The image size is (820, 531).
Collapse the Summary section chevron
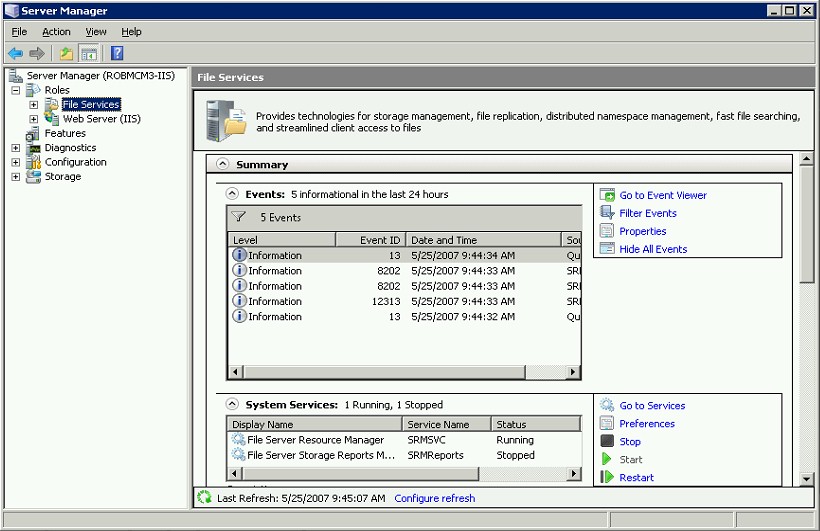(x=223, y=164)
